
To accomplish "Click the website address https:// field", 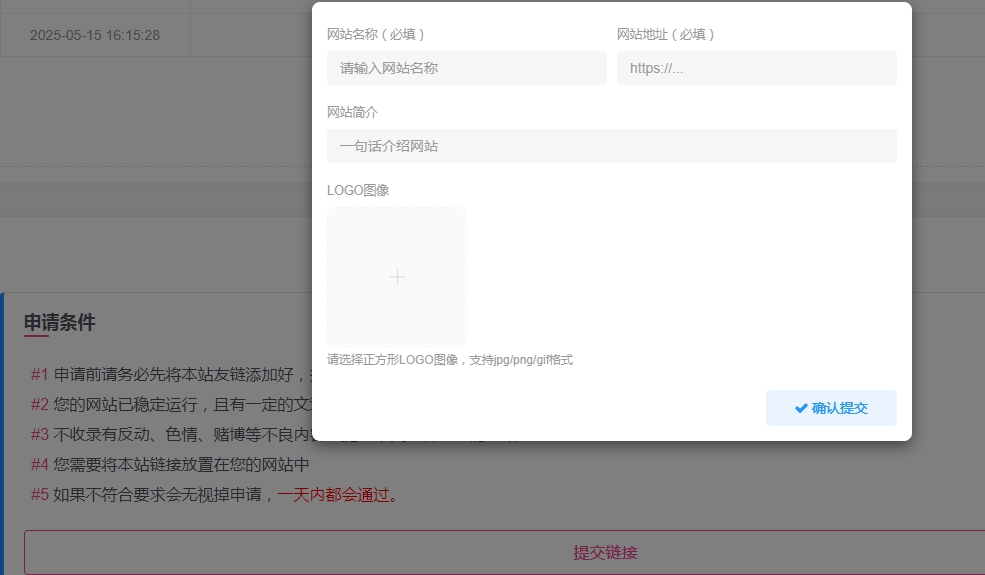I will (756, 68).
